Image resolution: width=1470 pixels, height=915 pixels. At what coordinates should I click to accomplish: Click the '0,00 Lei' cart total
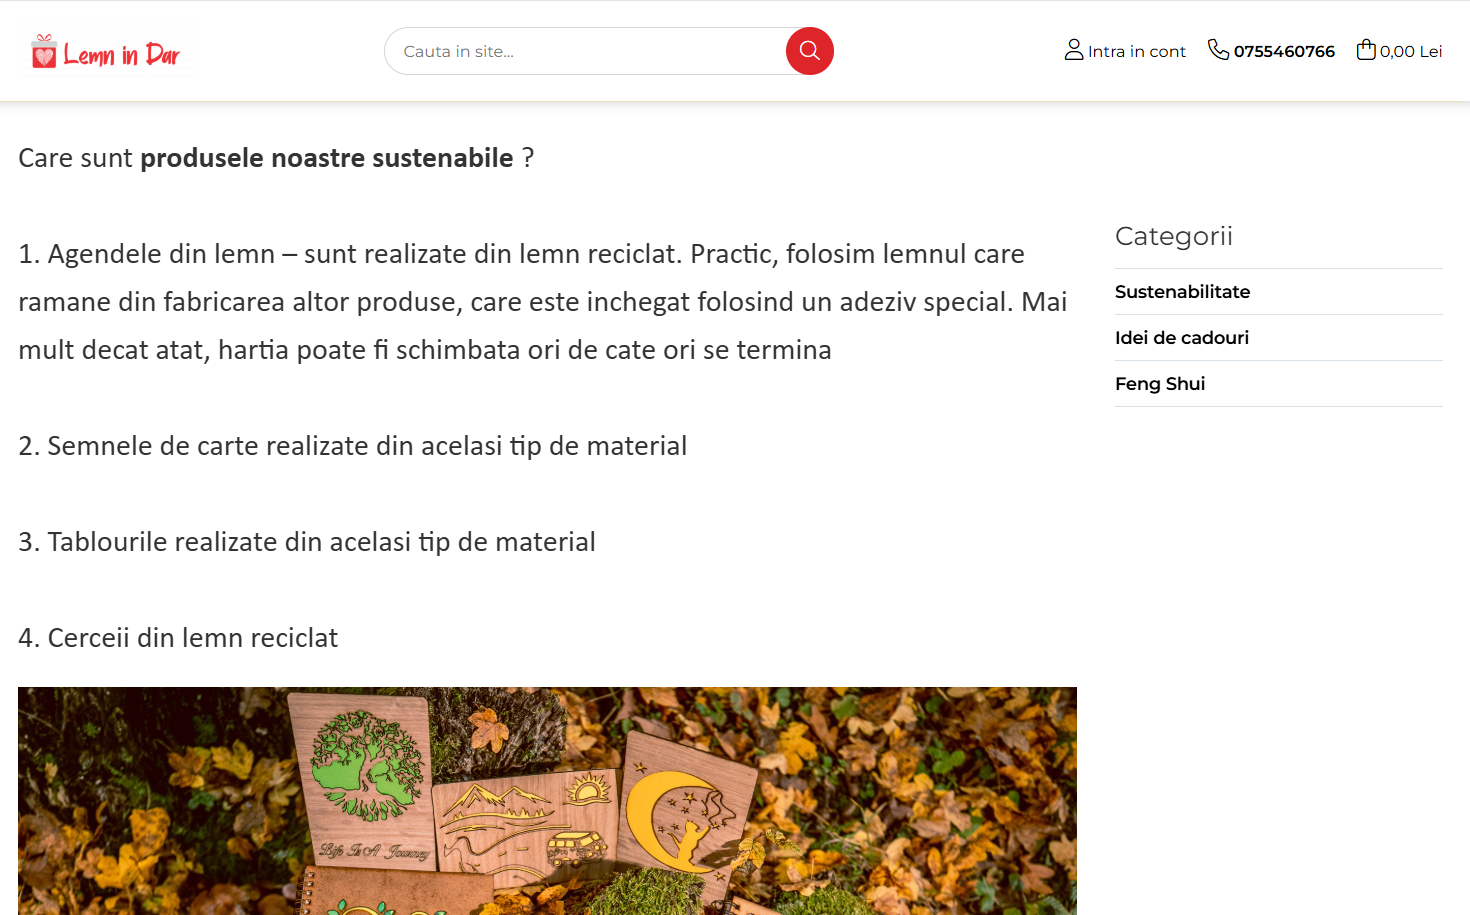1411,51
